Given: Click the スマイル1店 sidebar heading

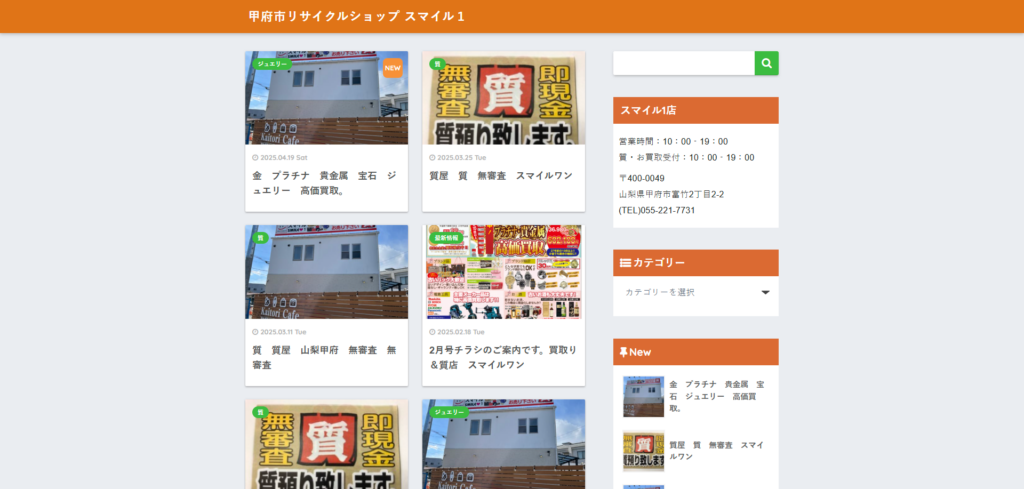Looking at the screenshot, I should coord(648,110).
